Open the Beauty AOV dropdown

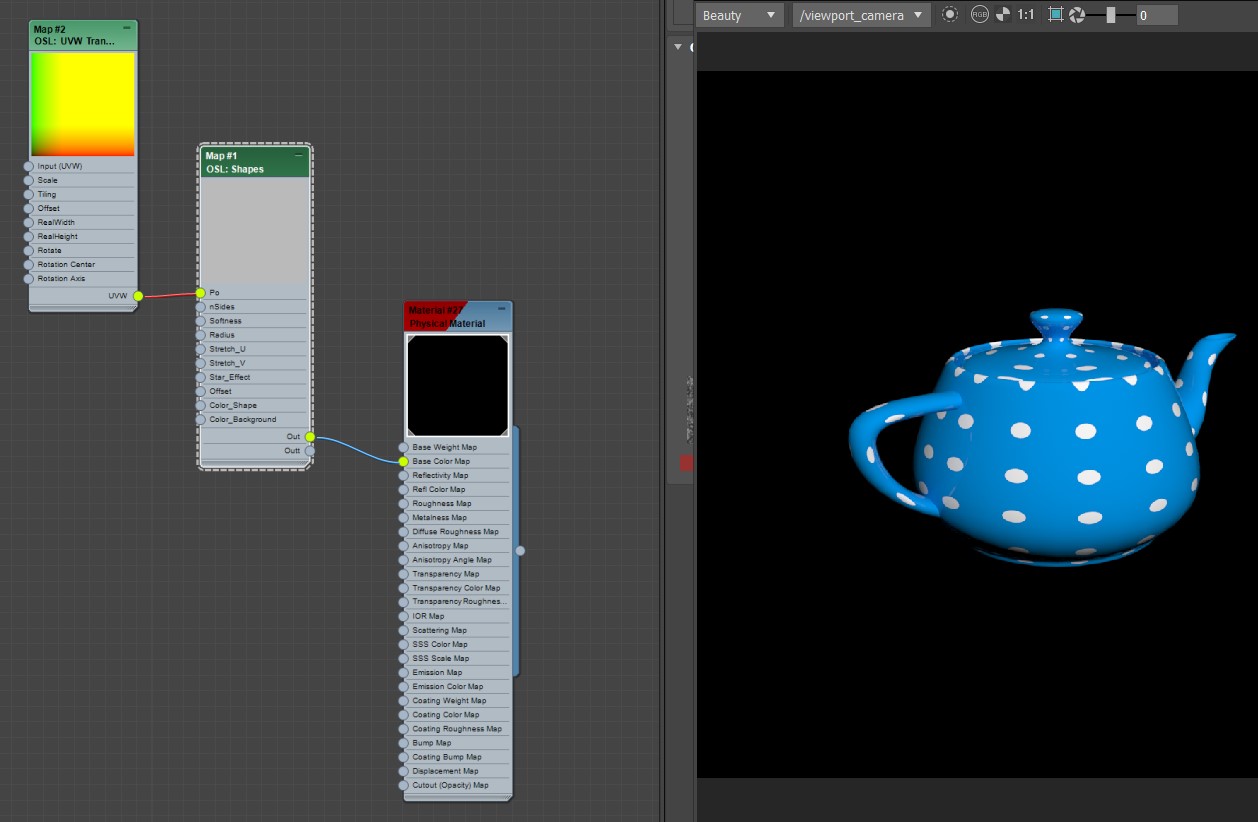click(x=739, y=15)
